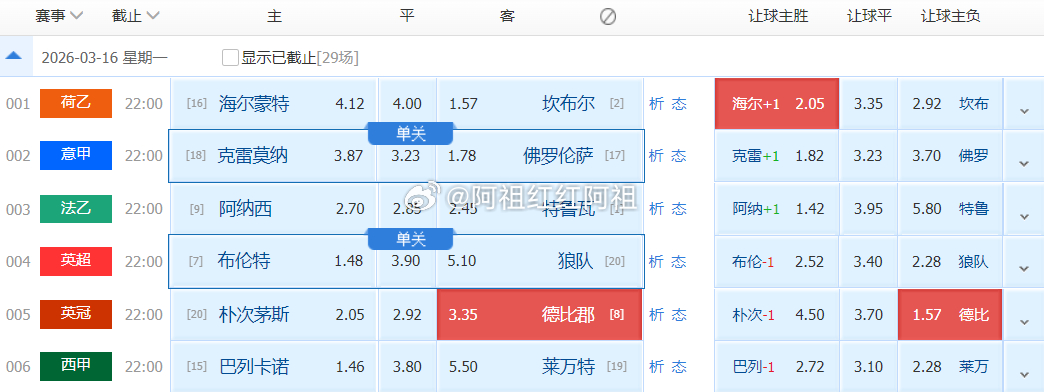Select 阿纳西 home win at 2.70
This screenshot has width=1044, height=392.
274,209
